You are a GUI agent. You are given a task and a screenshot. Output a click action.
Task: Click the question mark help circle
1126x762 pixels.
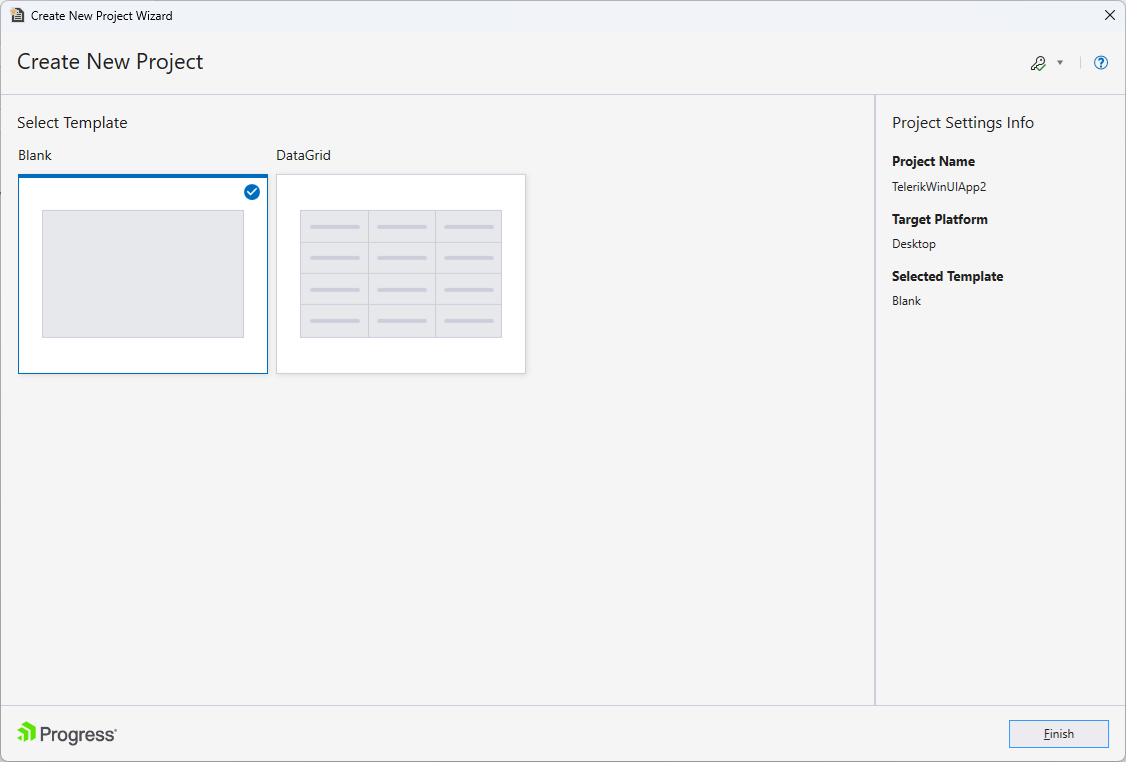coord(1100,62)
